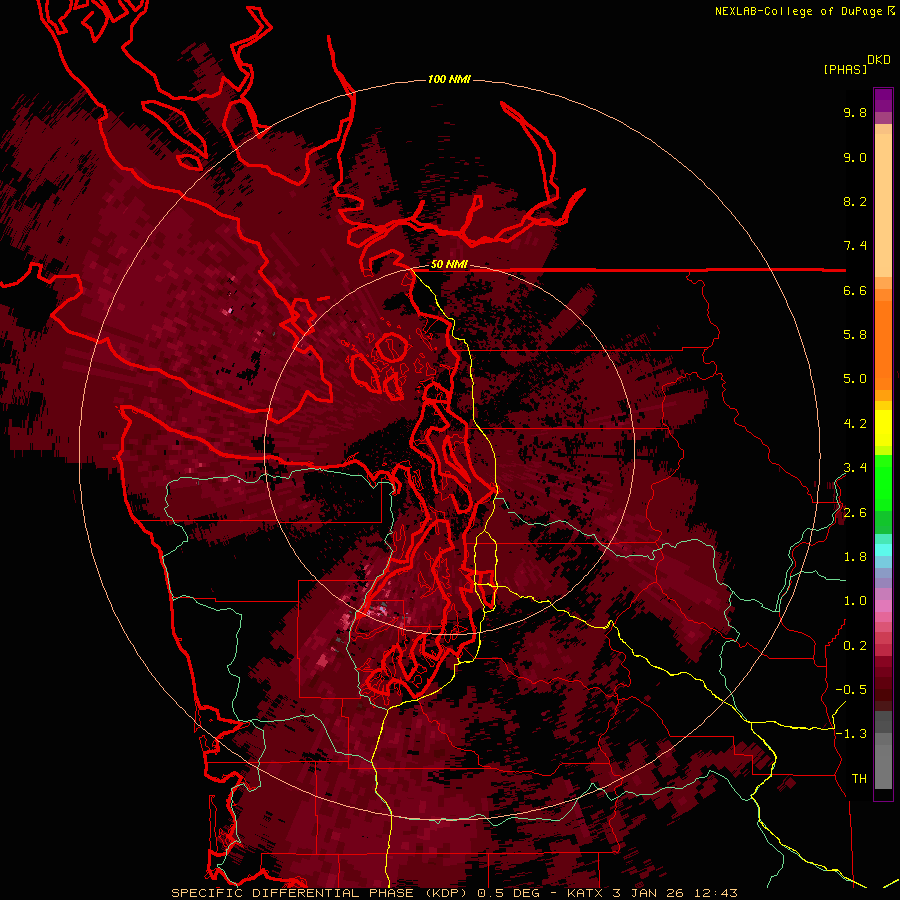
Task: Click the 100 NMI range ring label
Action: 449,79
